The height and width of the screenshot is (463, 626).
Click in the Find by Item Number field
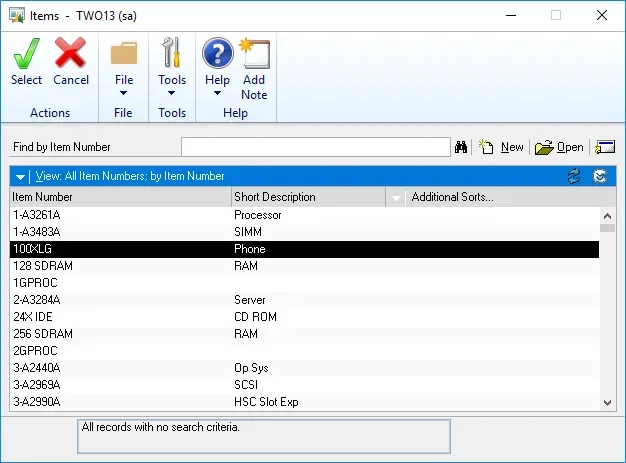tap(316, 147)
